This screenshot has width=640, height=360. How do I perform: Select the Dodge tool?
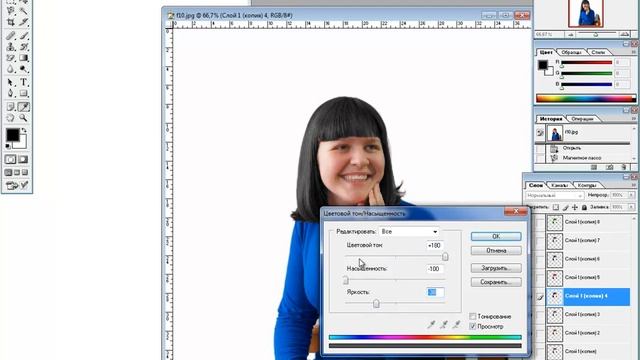tap(24, 69)
